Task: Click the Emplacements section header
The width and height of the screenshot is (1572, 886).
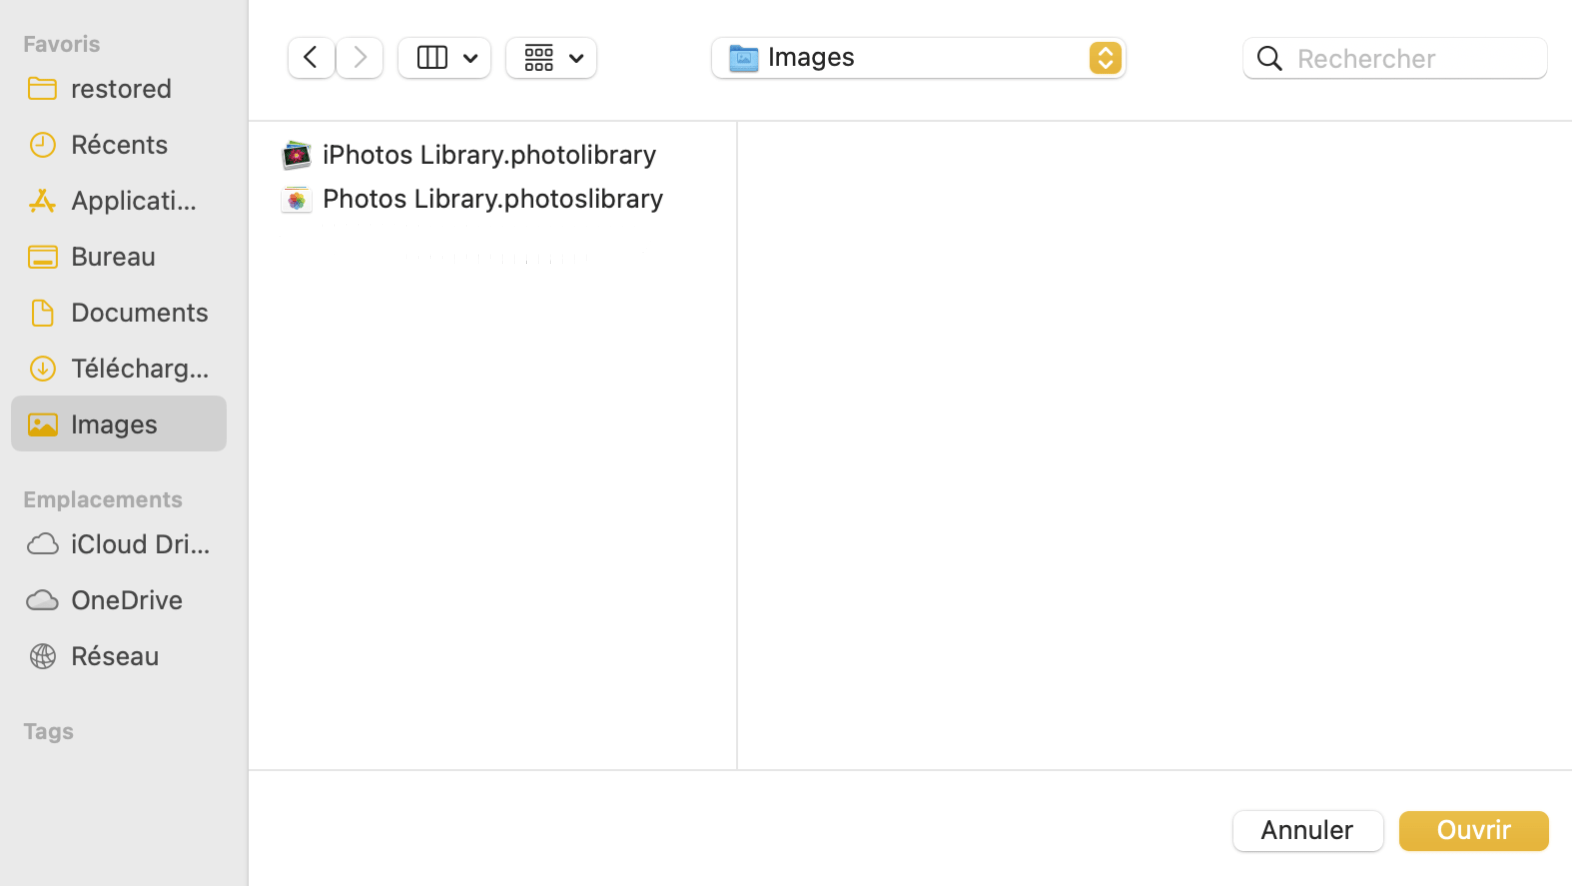Action: pos(103,500)
